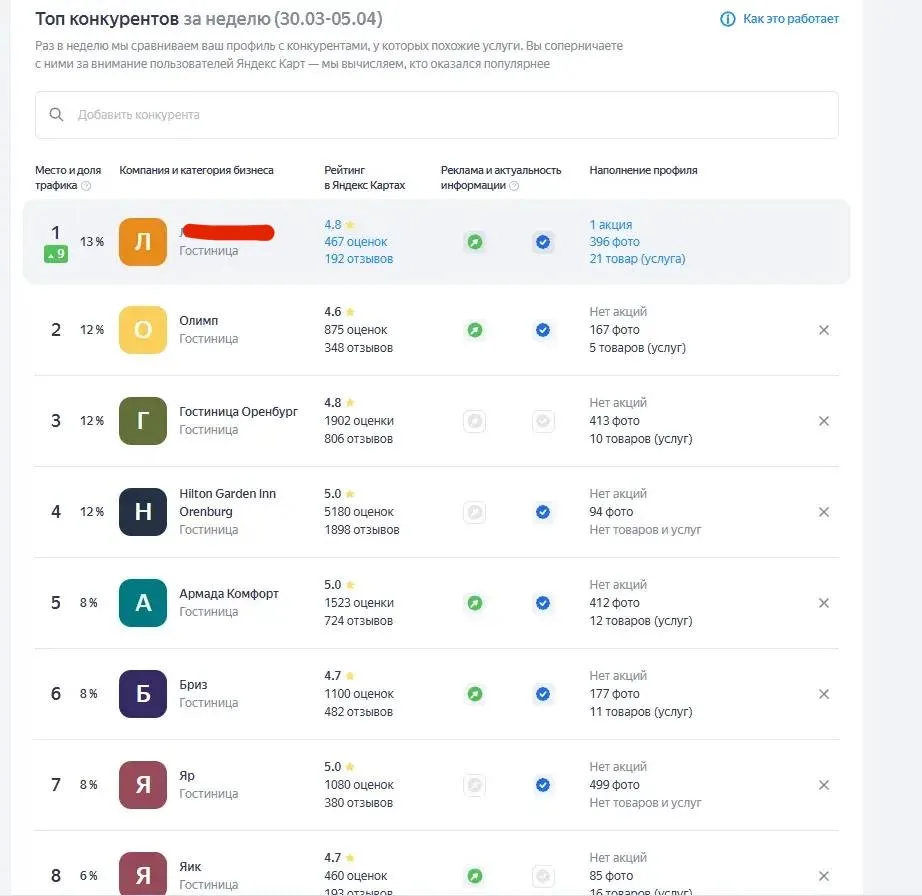Click the yellow 'О' avatar of Олимп

143,330
